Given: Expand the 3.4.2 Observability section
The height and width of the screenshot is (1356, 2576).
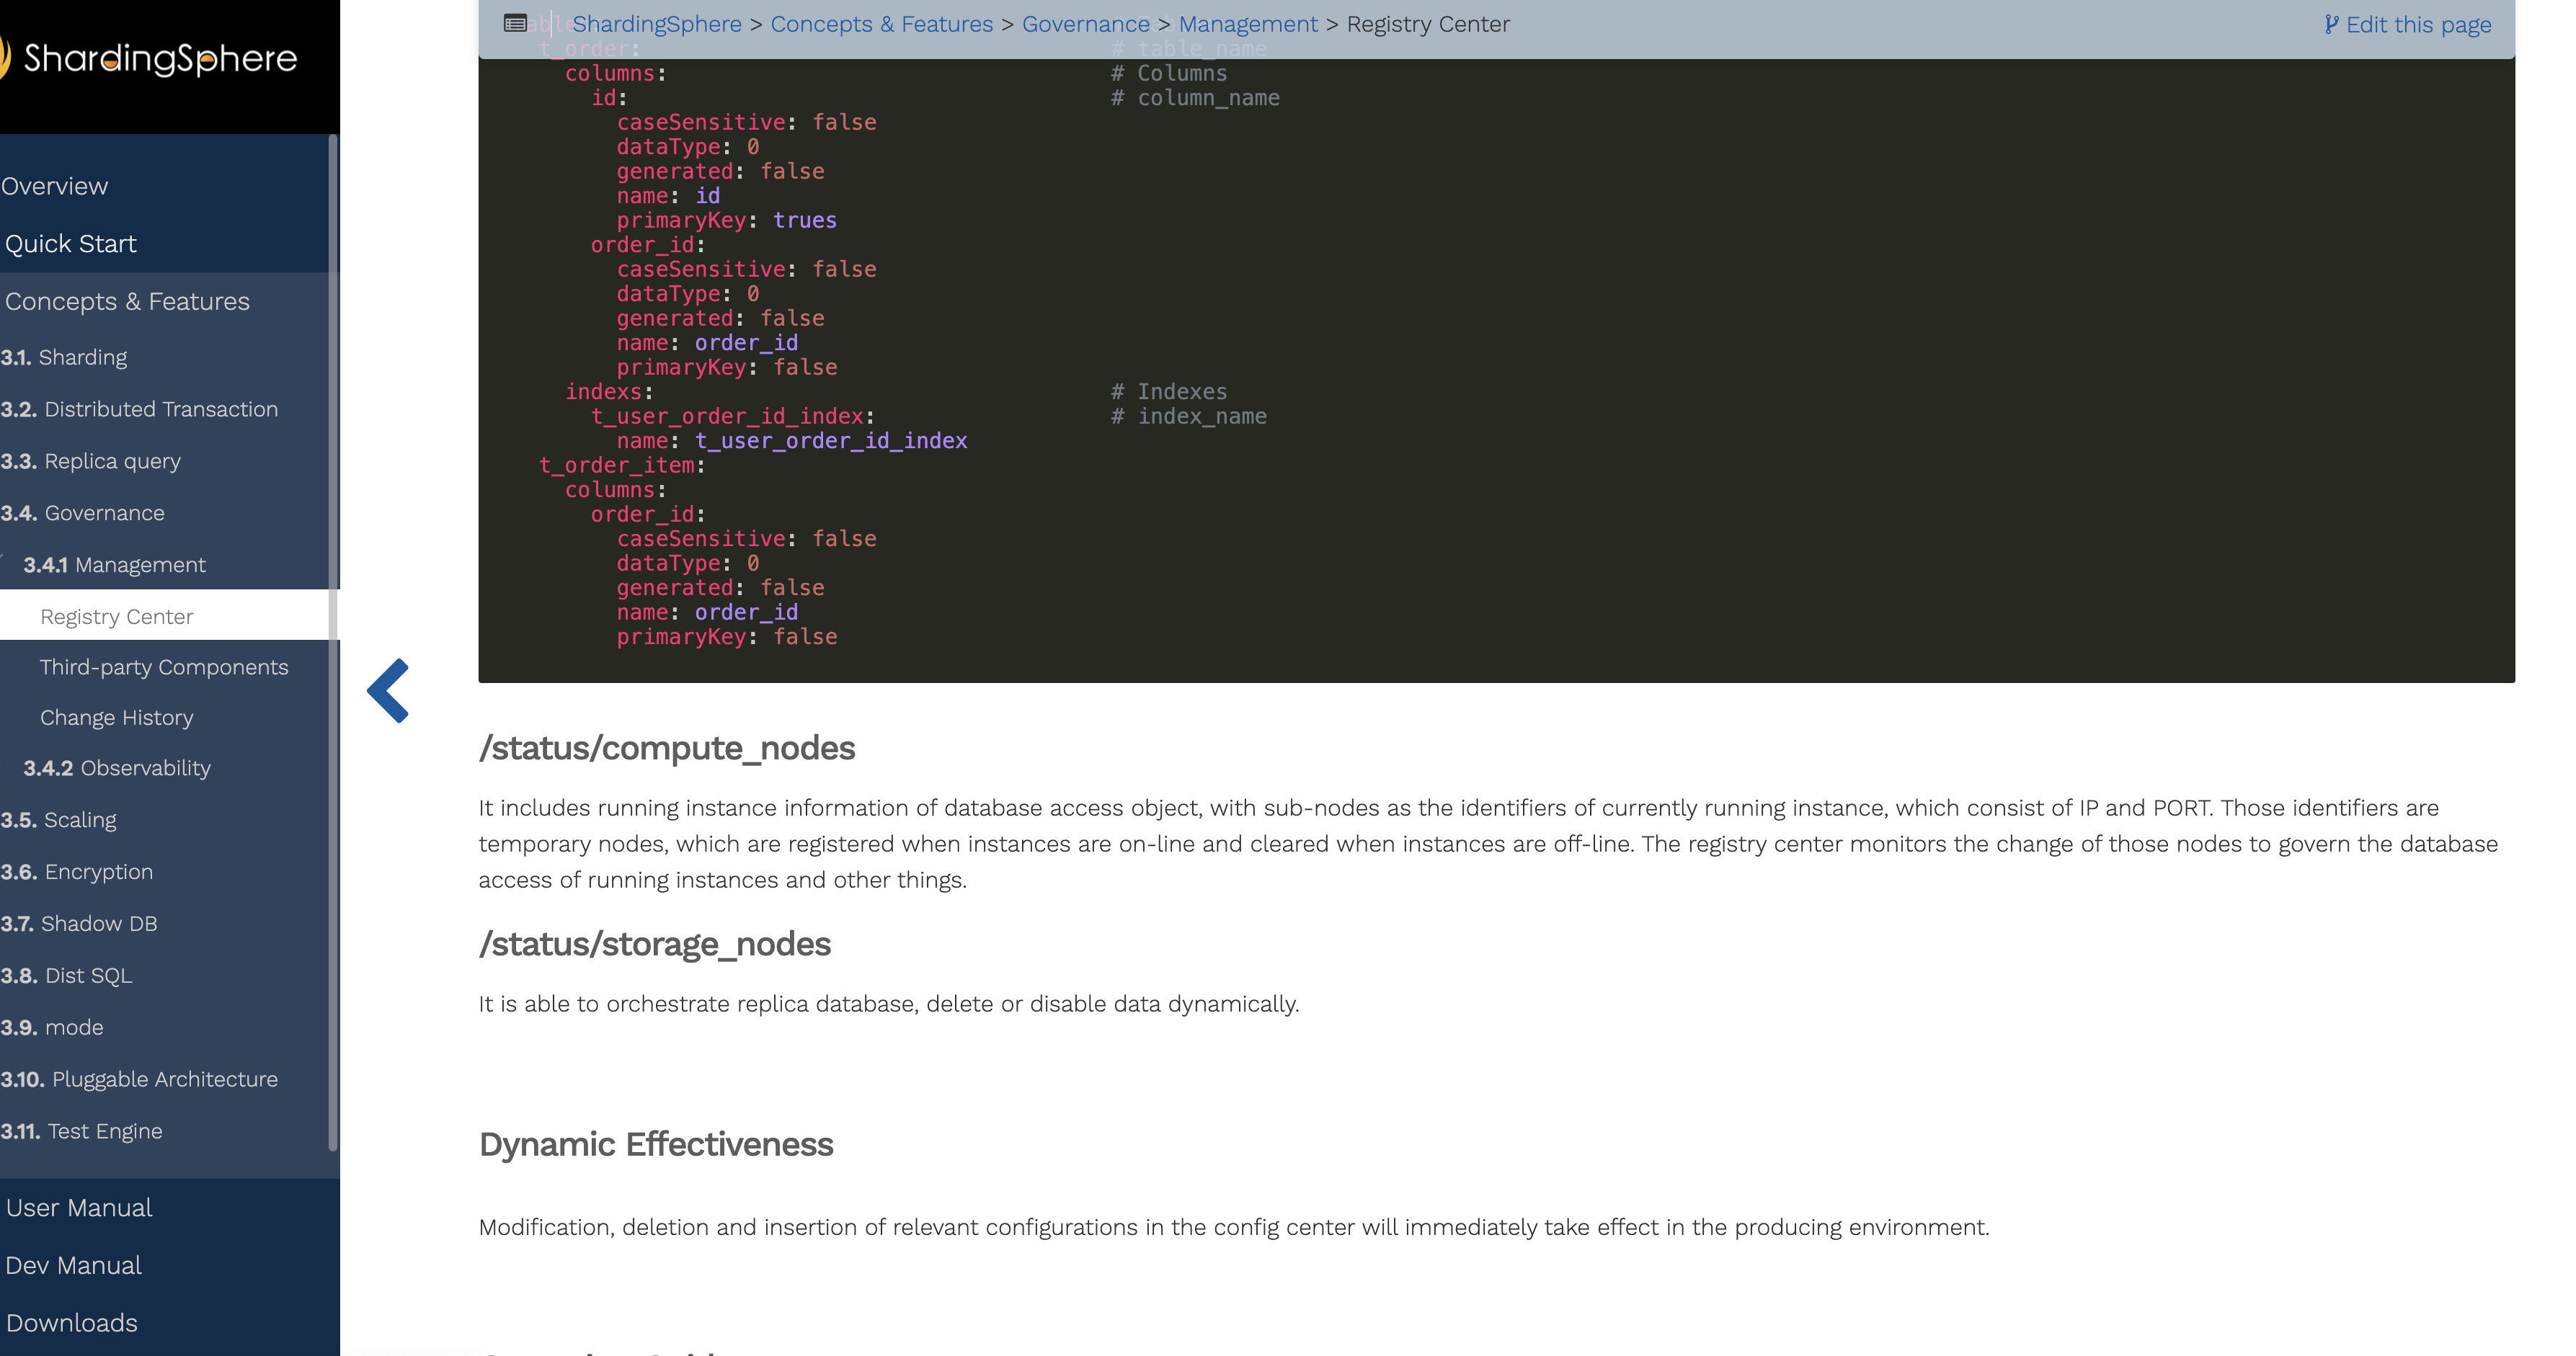Looking at the screenshot, I should coord(117,768).
